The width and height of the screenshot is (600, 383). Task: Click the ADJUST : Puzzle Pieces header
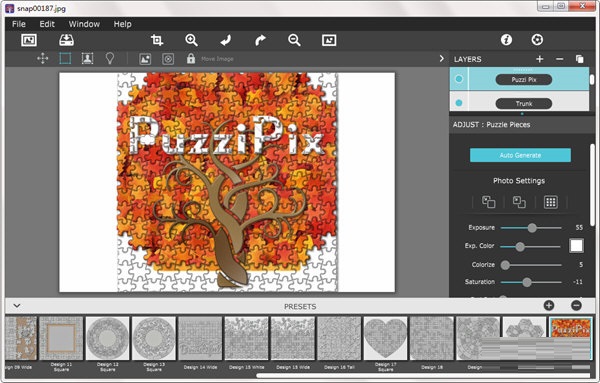[491, 125]
